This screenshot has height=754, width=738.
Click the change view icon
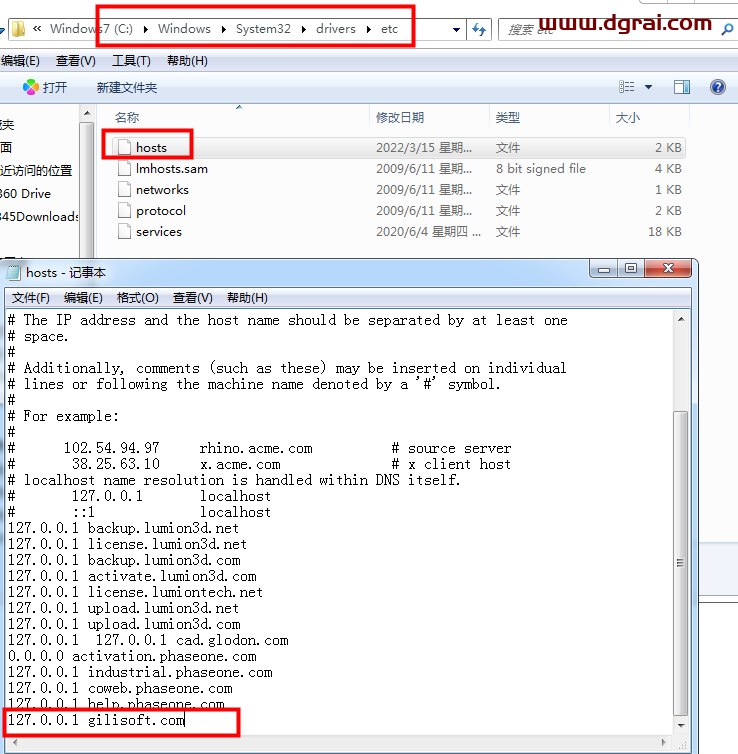click(x=626, y=87)
